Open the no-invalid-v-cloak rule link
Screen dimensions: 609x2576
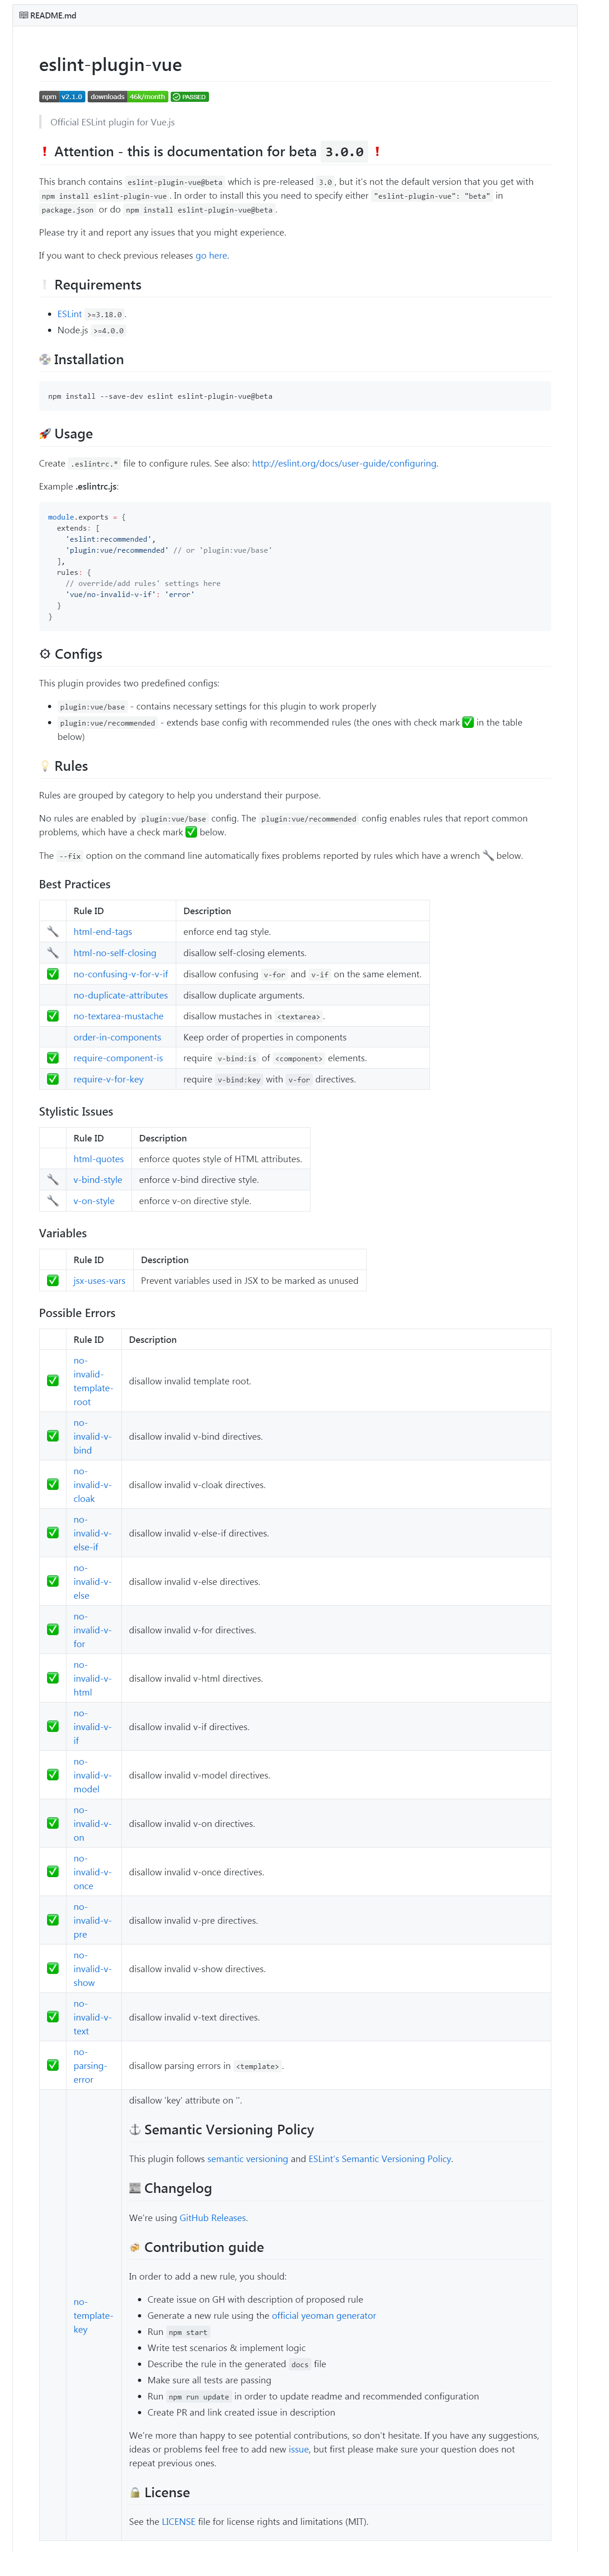coord(92,1485)
